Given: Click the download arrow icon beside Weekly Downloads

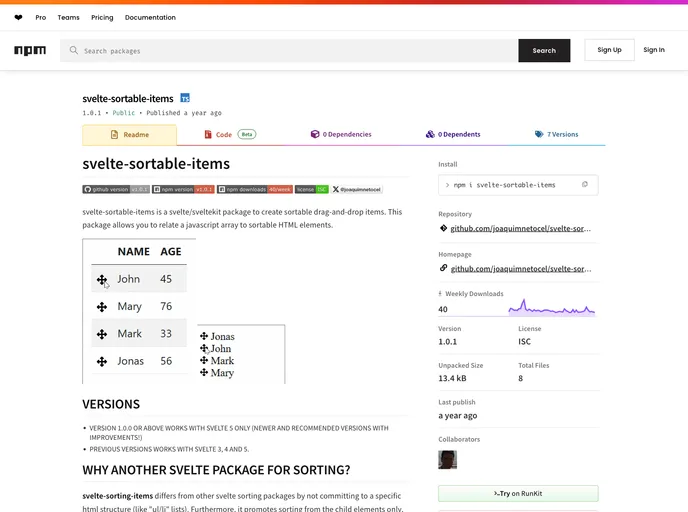Looking at the screenshot, I should pyautogui.click(x=440, y=294).
